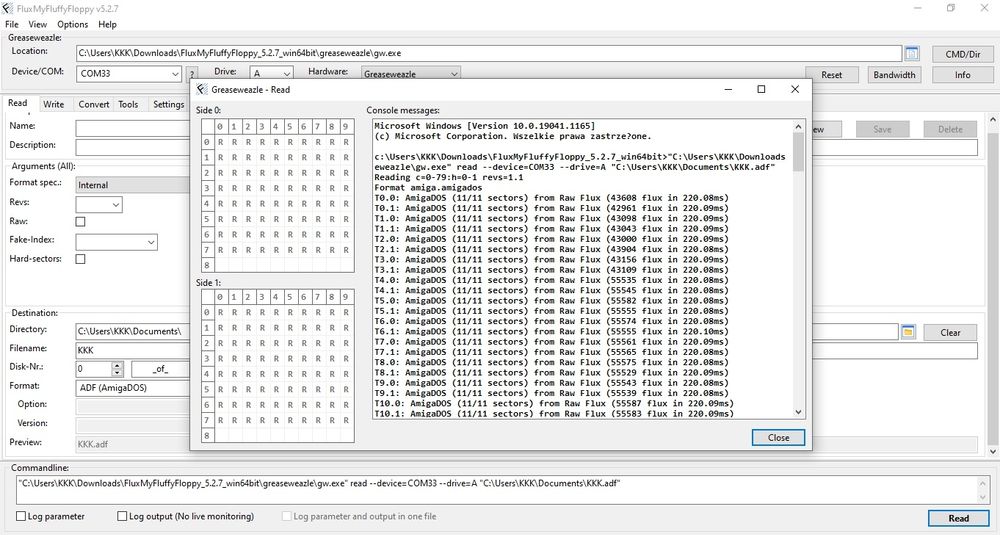The height and width of the screenshot is (535, 1000).
Task: Maximize the Greaseweazle Read dialog
Action: click(761, 89)
